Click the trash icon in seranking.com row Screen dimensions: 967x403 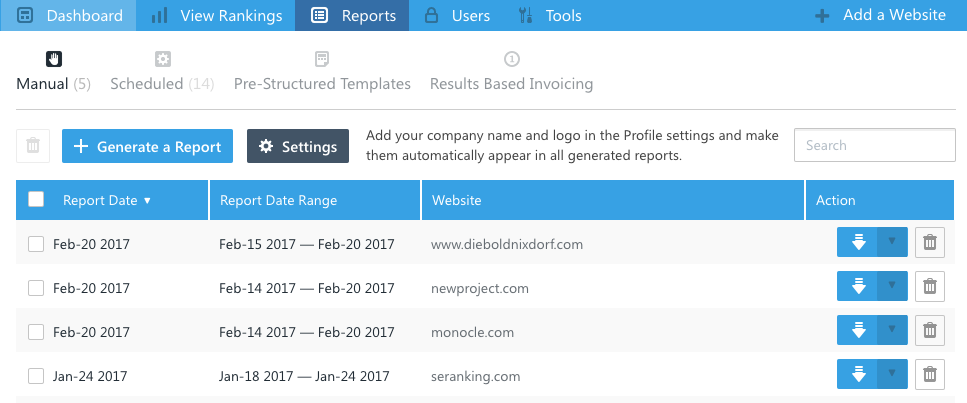[x=930, y=374]
